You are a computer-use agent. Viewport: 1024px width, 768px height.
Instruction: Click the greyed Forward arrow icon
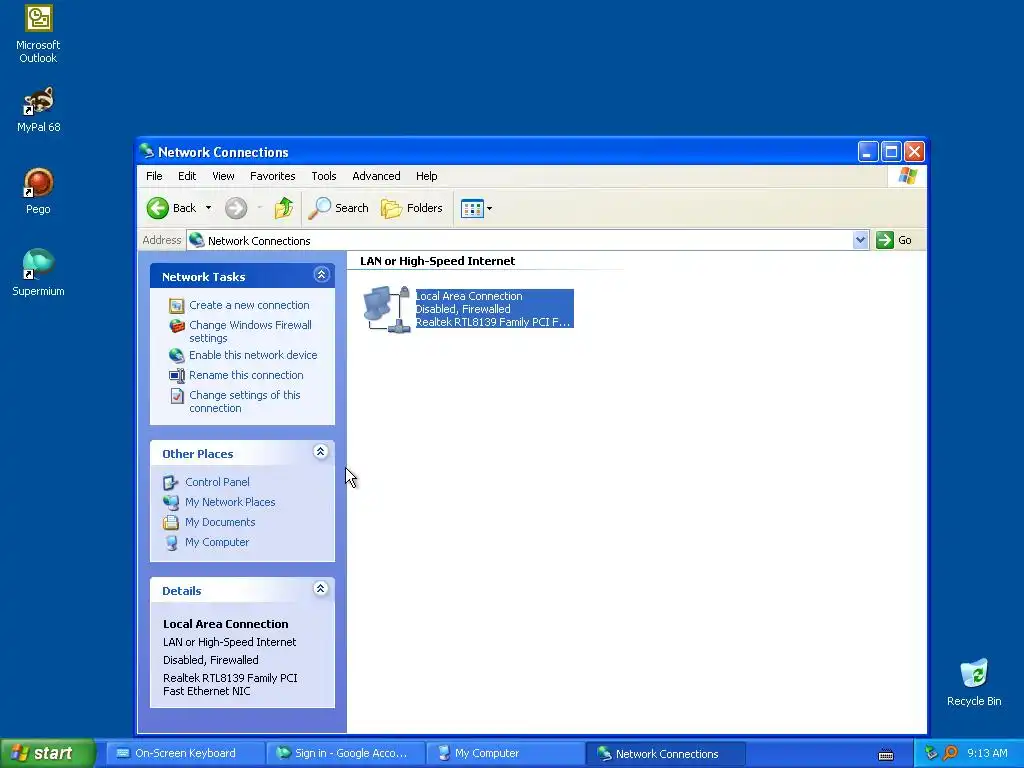pos(236,208)
